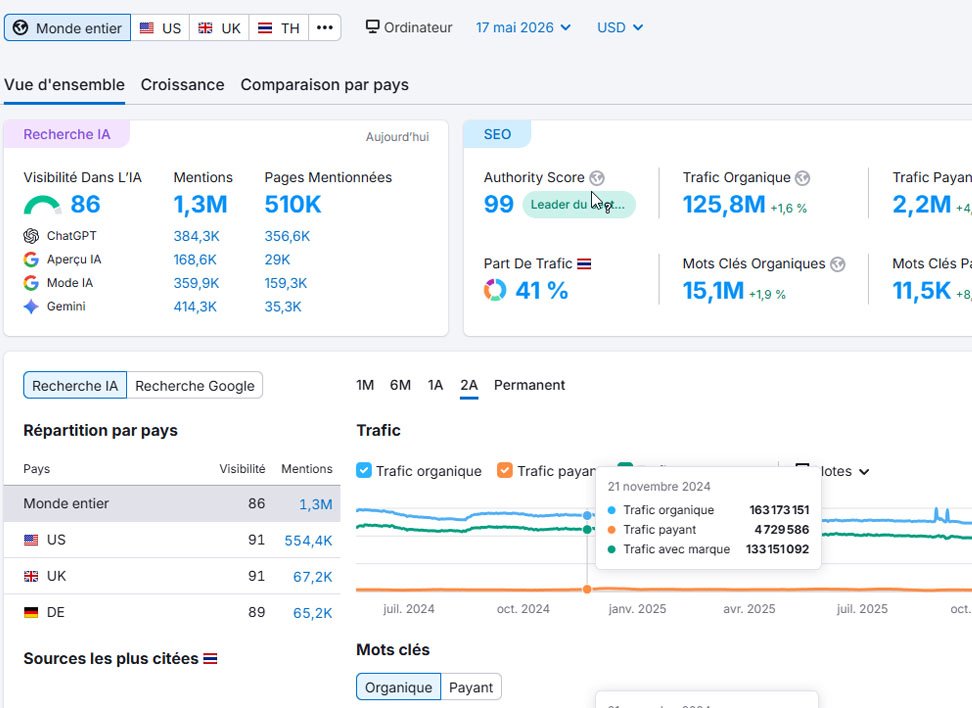
Task: Open the 17 mai 2026 date dropdown
Action: 523,27
